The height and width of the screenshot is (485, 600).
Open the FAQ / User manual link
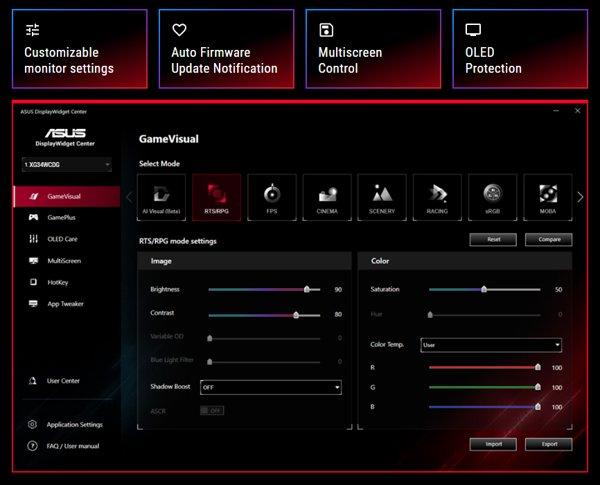[73, 446]
